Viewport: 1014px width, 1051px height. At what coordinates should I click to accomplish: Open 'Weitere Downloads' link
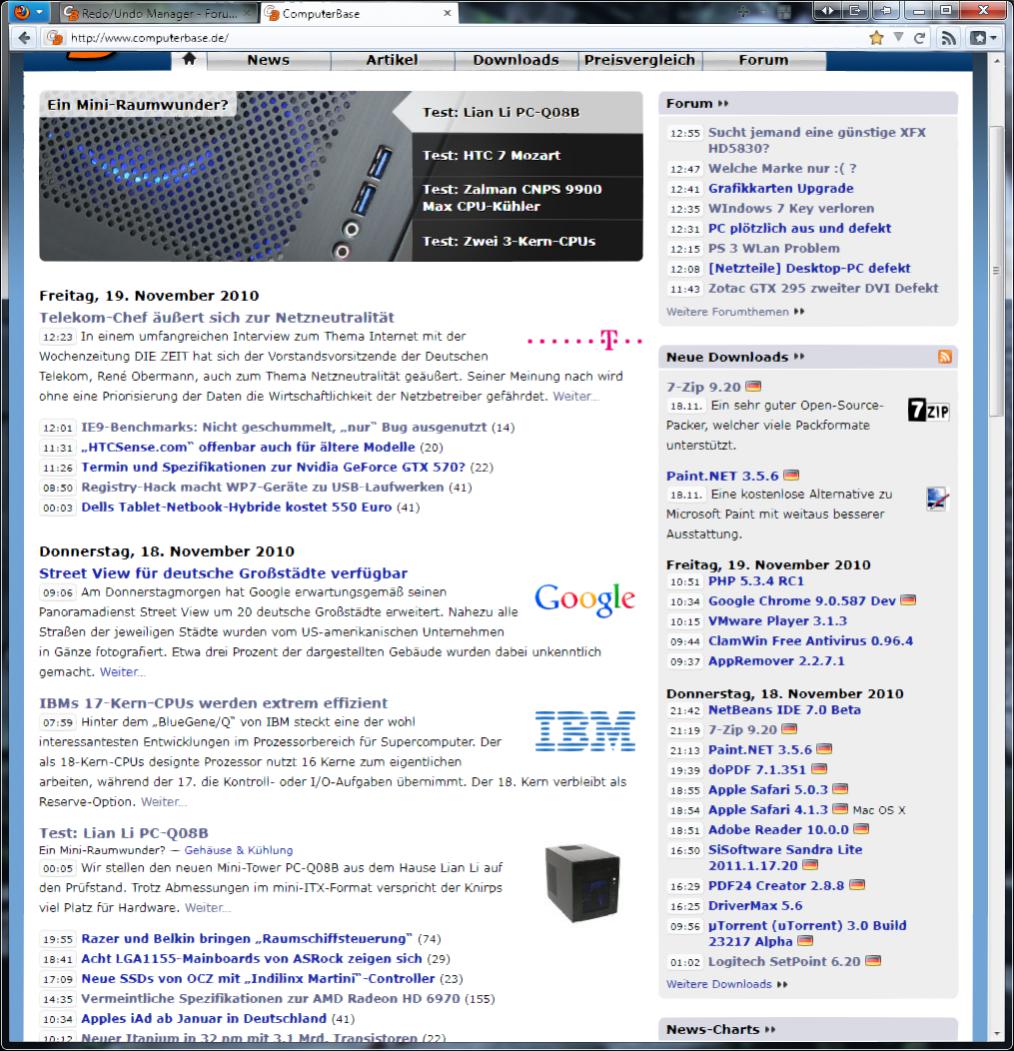point(726,984)
